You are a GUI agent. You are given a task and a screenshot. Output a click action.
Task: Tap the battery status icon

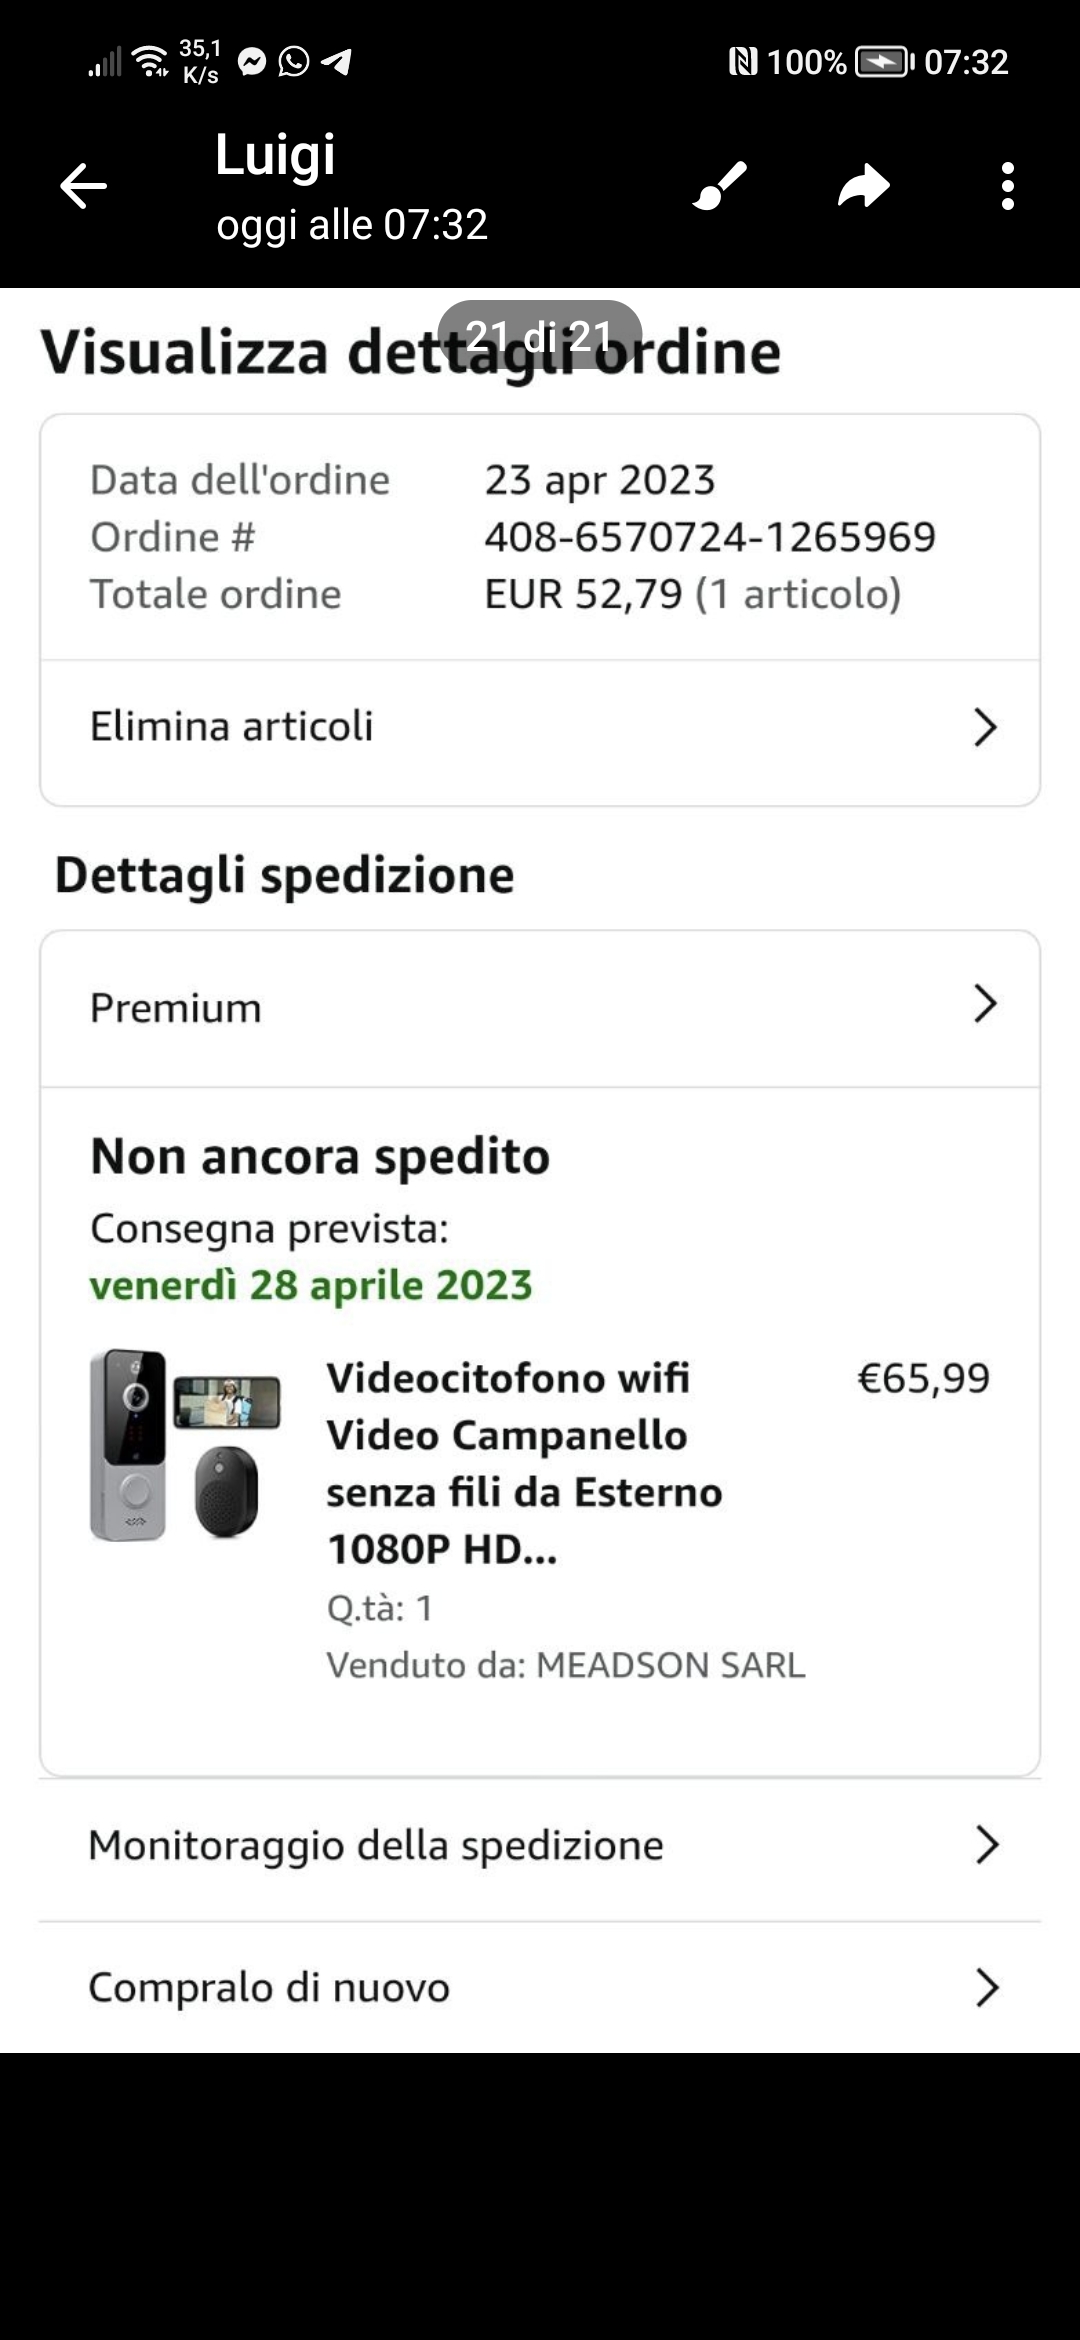tap(884, 62)
